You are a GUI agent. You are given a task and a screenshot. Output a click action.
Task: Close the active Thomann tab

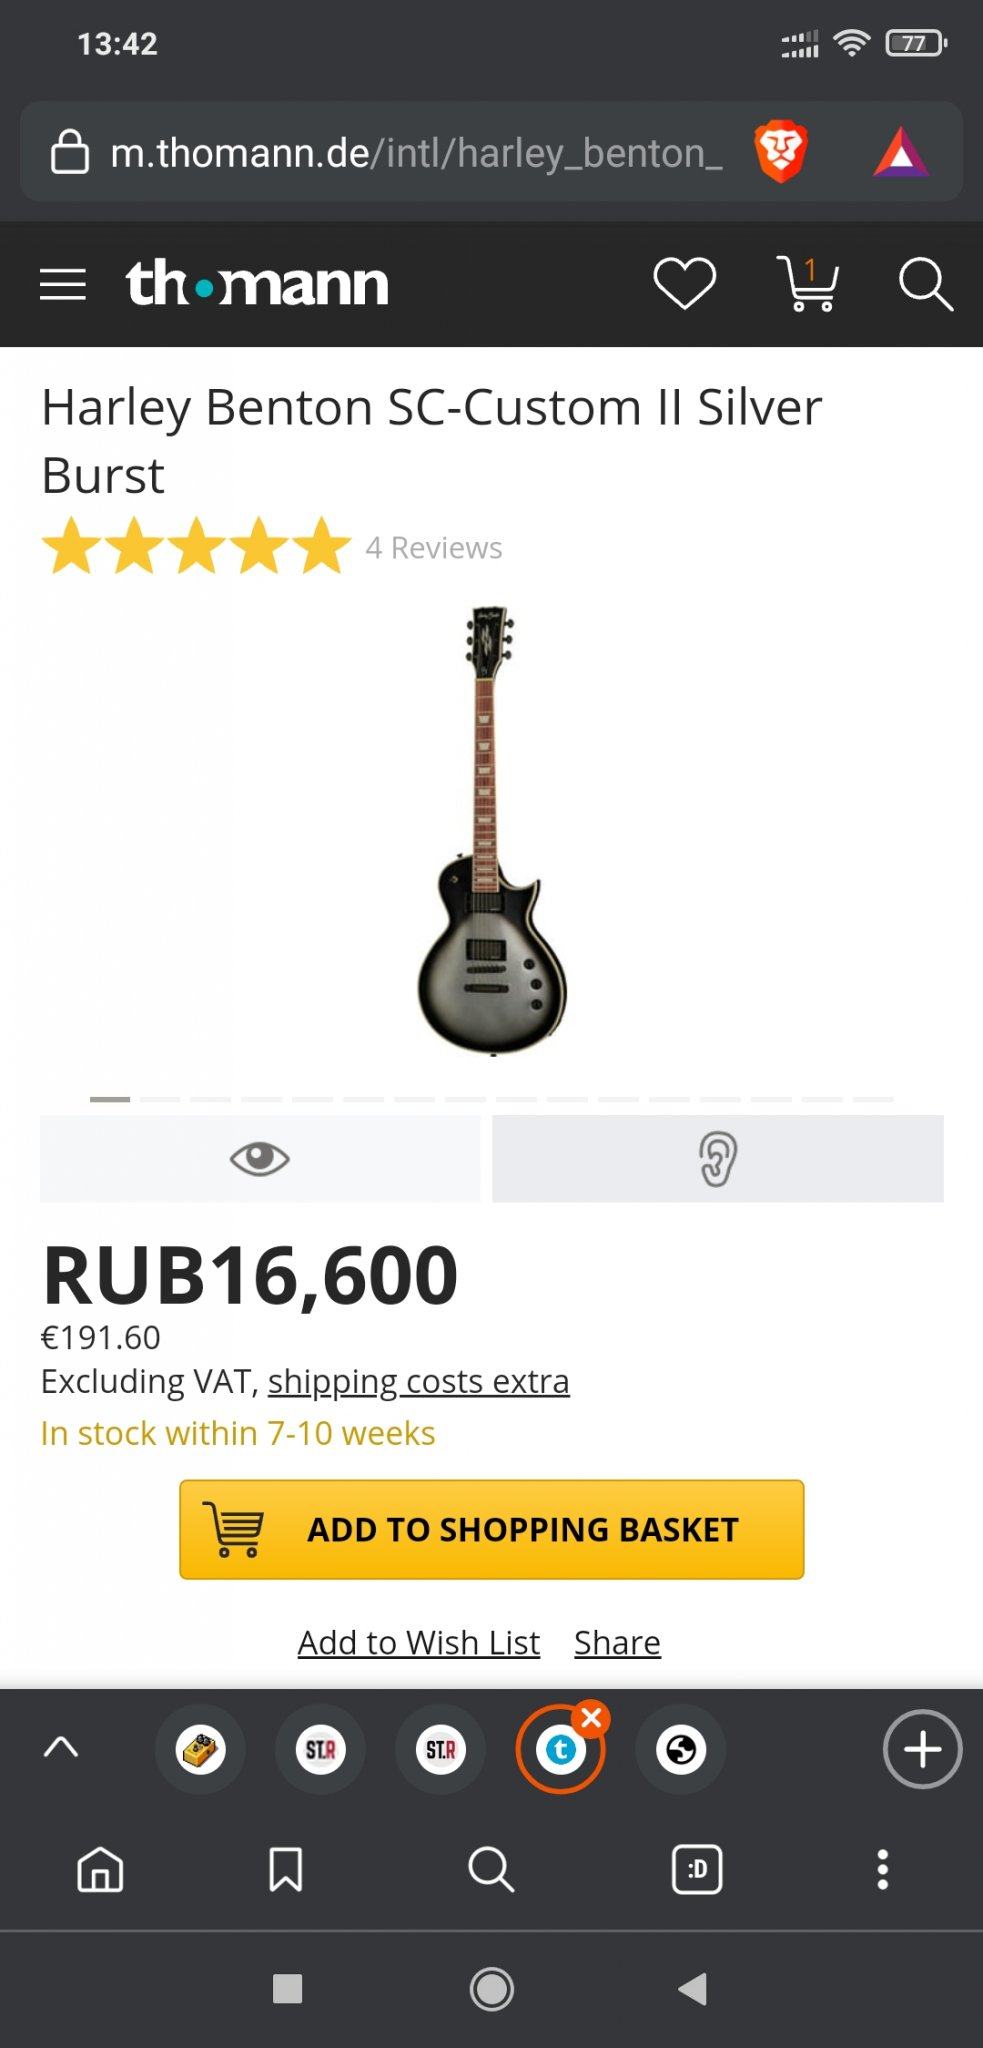[x=592, y=1719]
